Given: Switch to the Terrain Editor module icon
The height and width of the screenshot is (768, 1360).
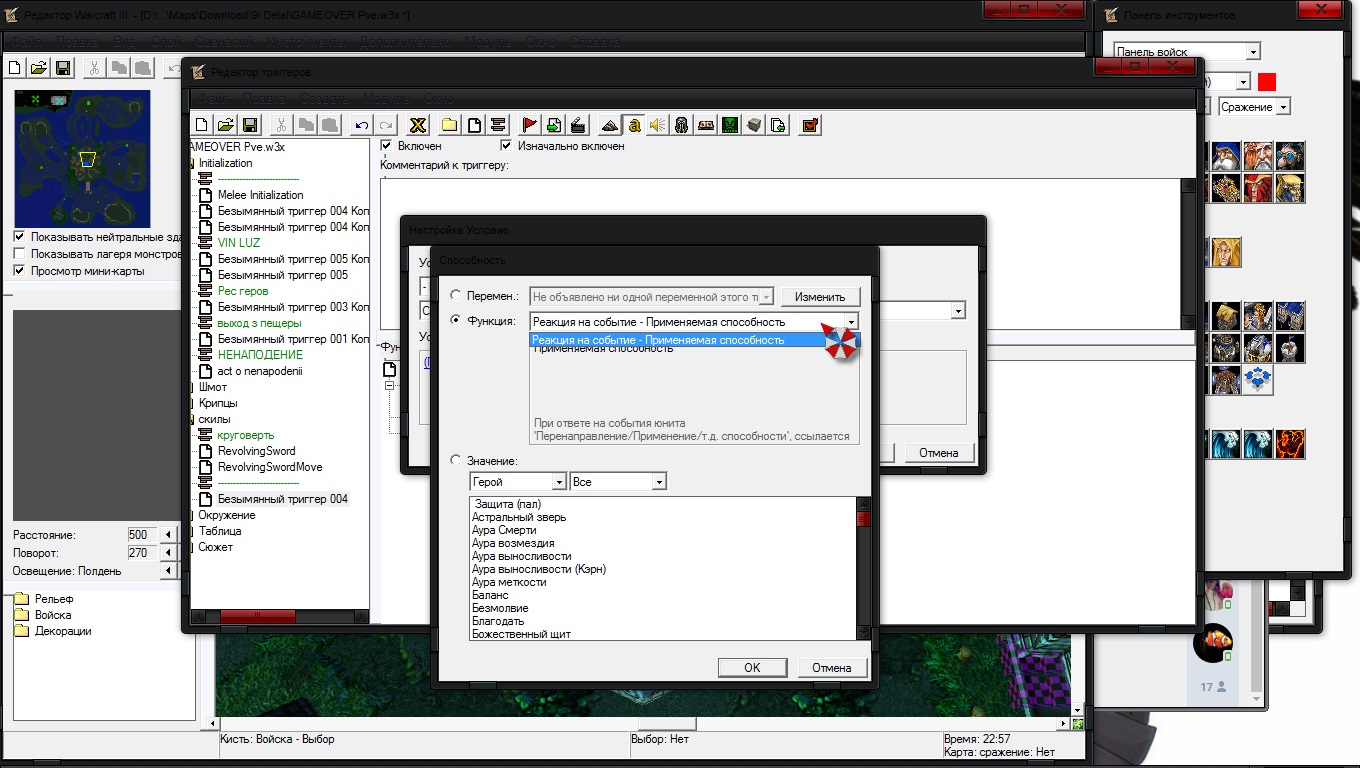Looking at the screenshot, I should pos(610,125).
